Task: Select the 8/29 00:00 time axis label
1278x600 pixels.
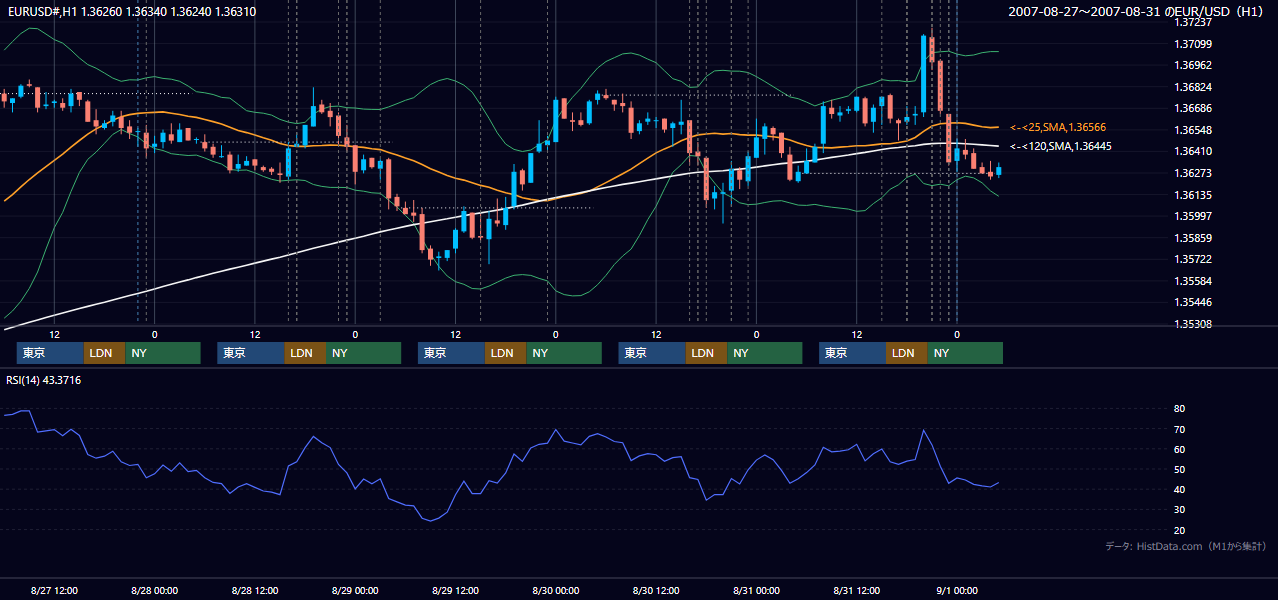Action: [355, 590]
